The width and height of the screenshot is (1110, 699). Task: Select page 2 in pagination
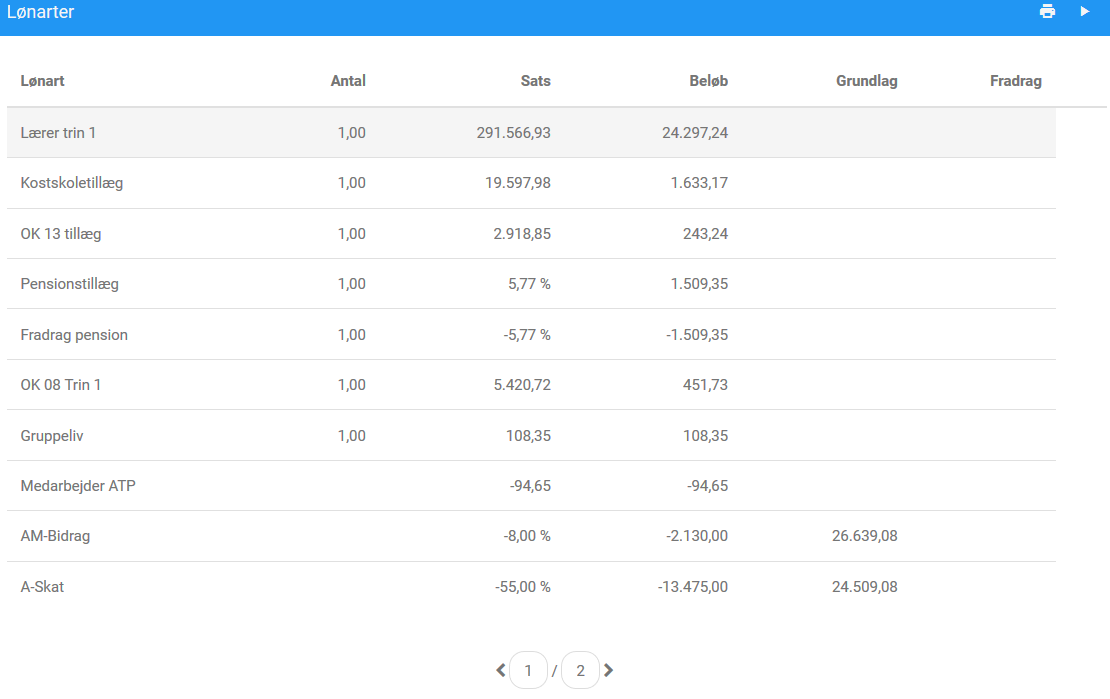click(580, 670)
